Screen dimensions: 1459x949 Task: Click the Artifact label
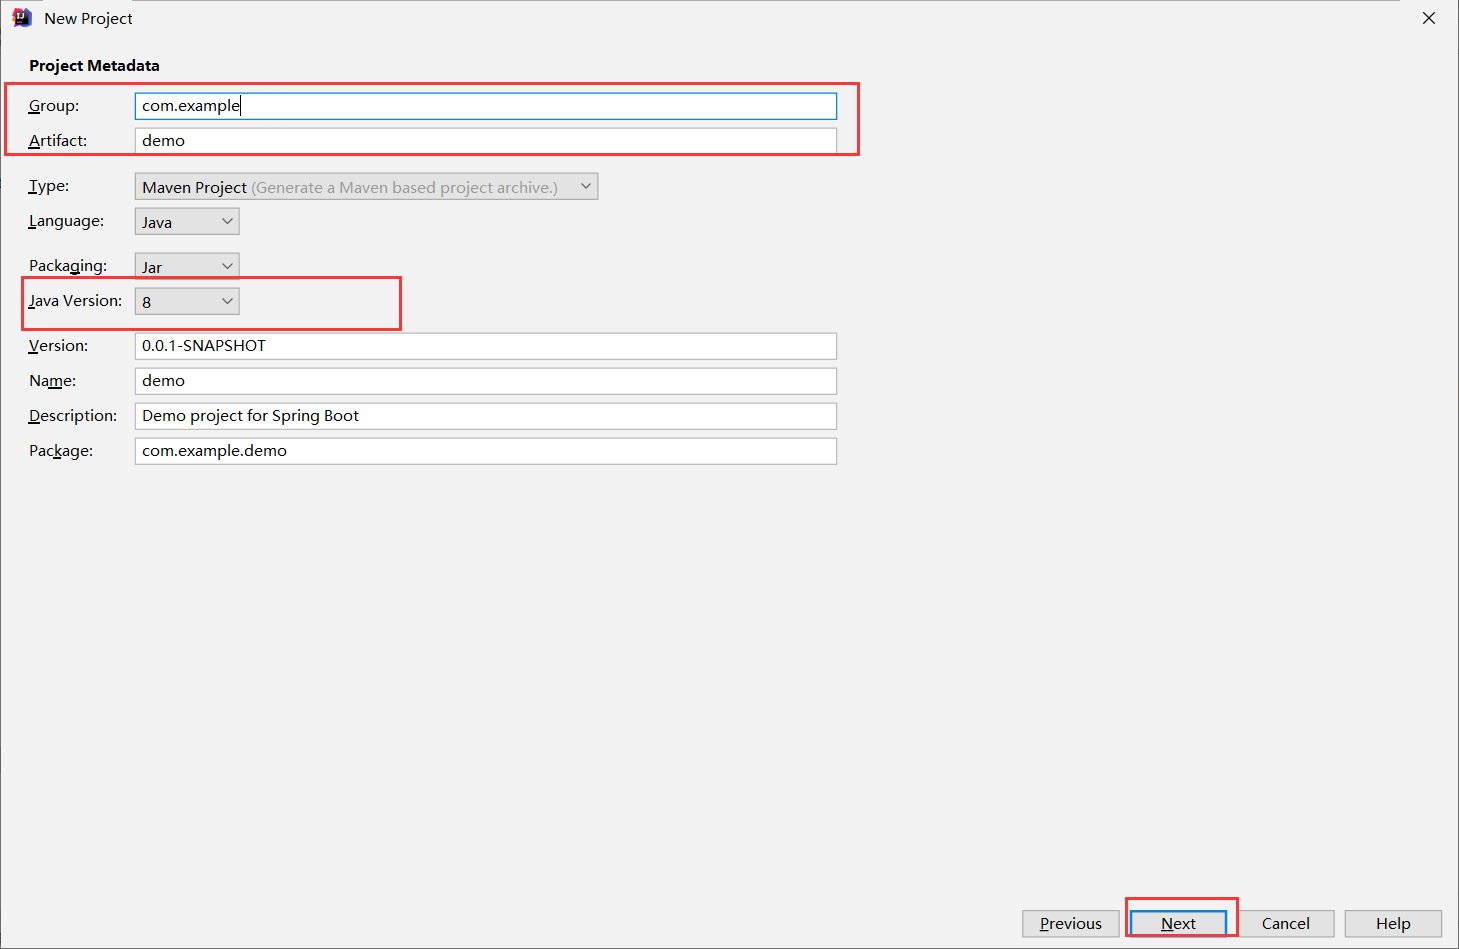coord(58,141)
